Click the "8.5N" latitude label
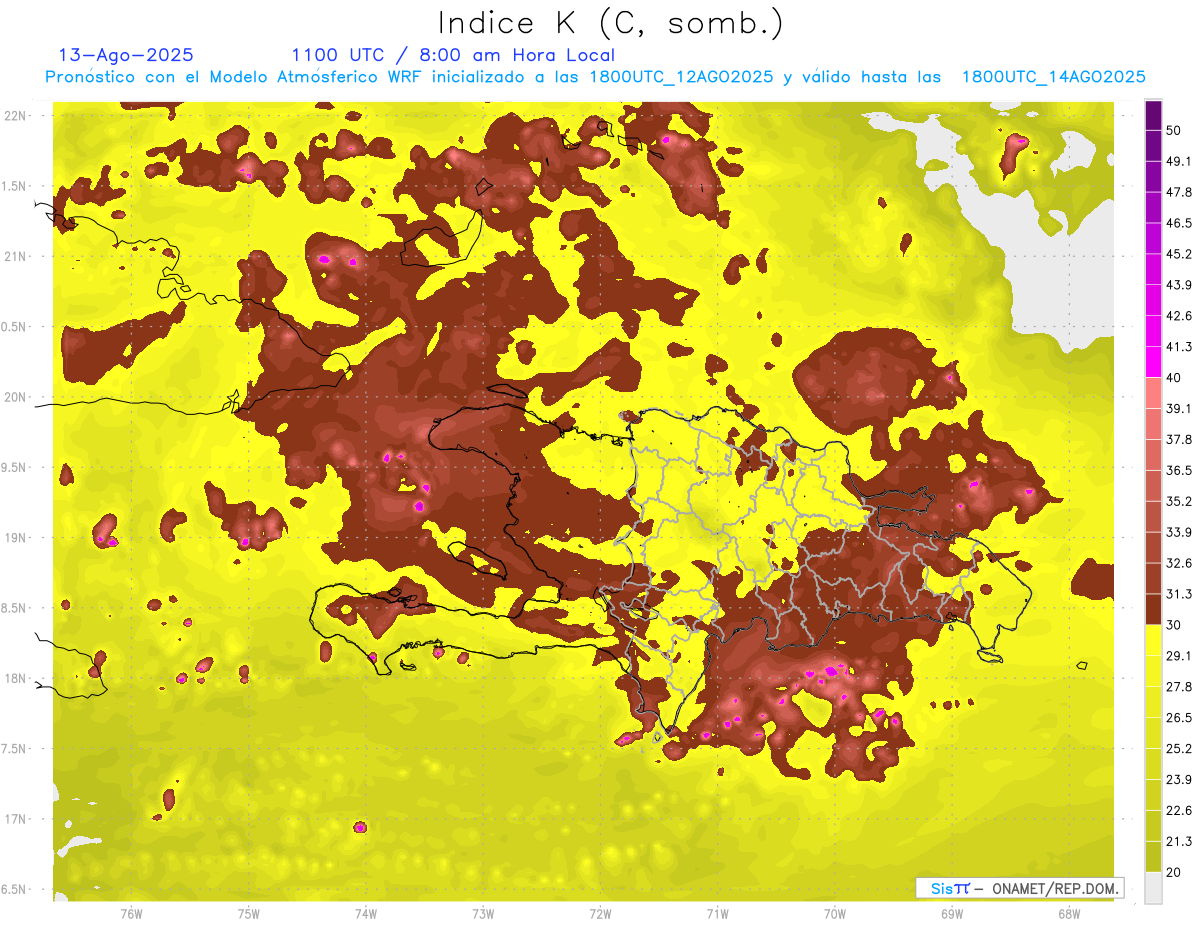The image size is (1200, 927). 14,608
